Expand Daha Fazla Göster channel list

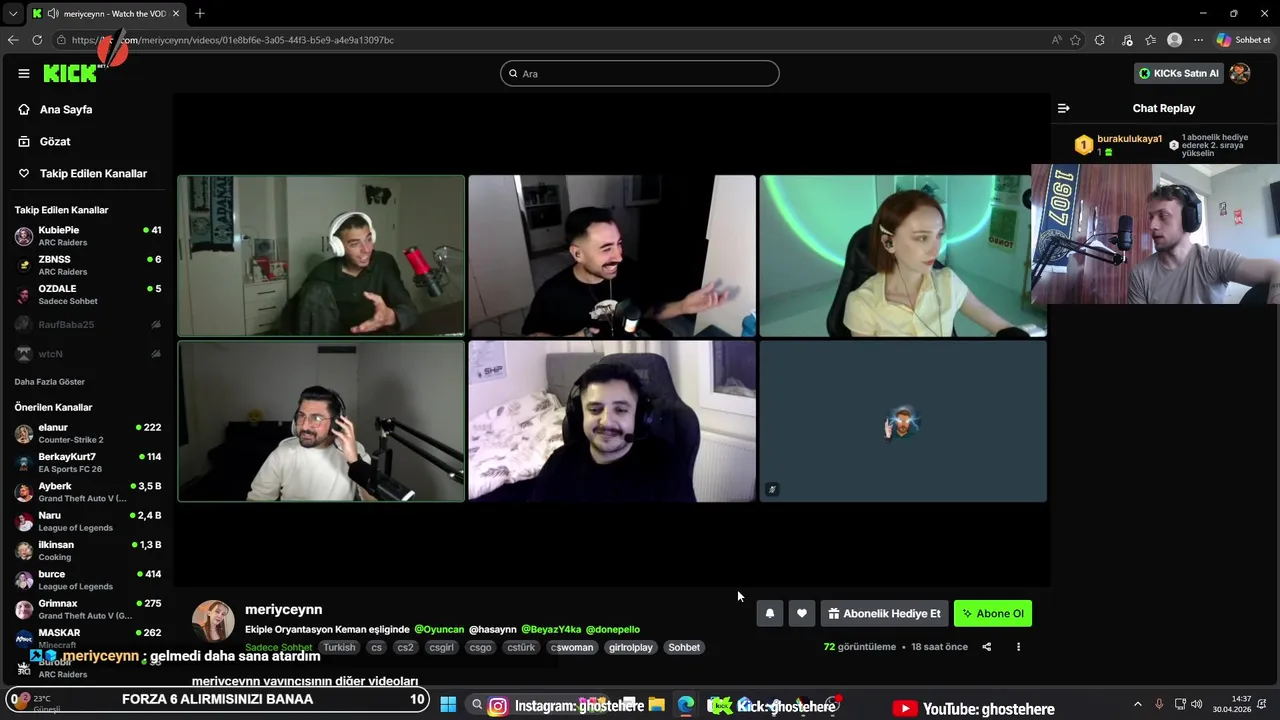pyautogui.click(x=49, y=382)
